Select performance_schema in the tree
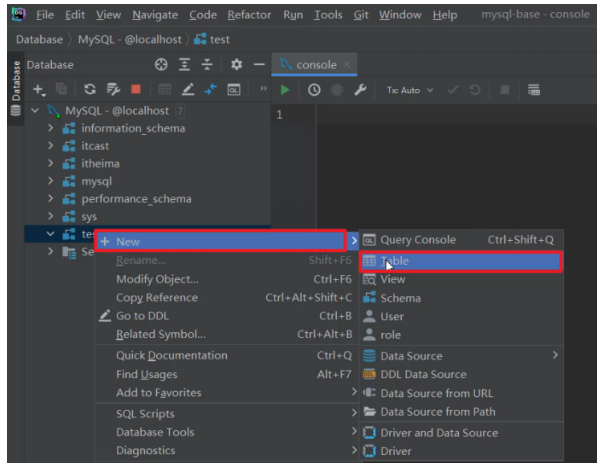 tap(136, 199)
